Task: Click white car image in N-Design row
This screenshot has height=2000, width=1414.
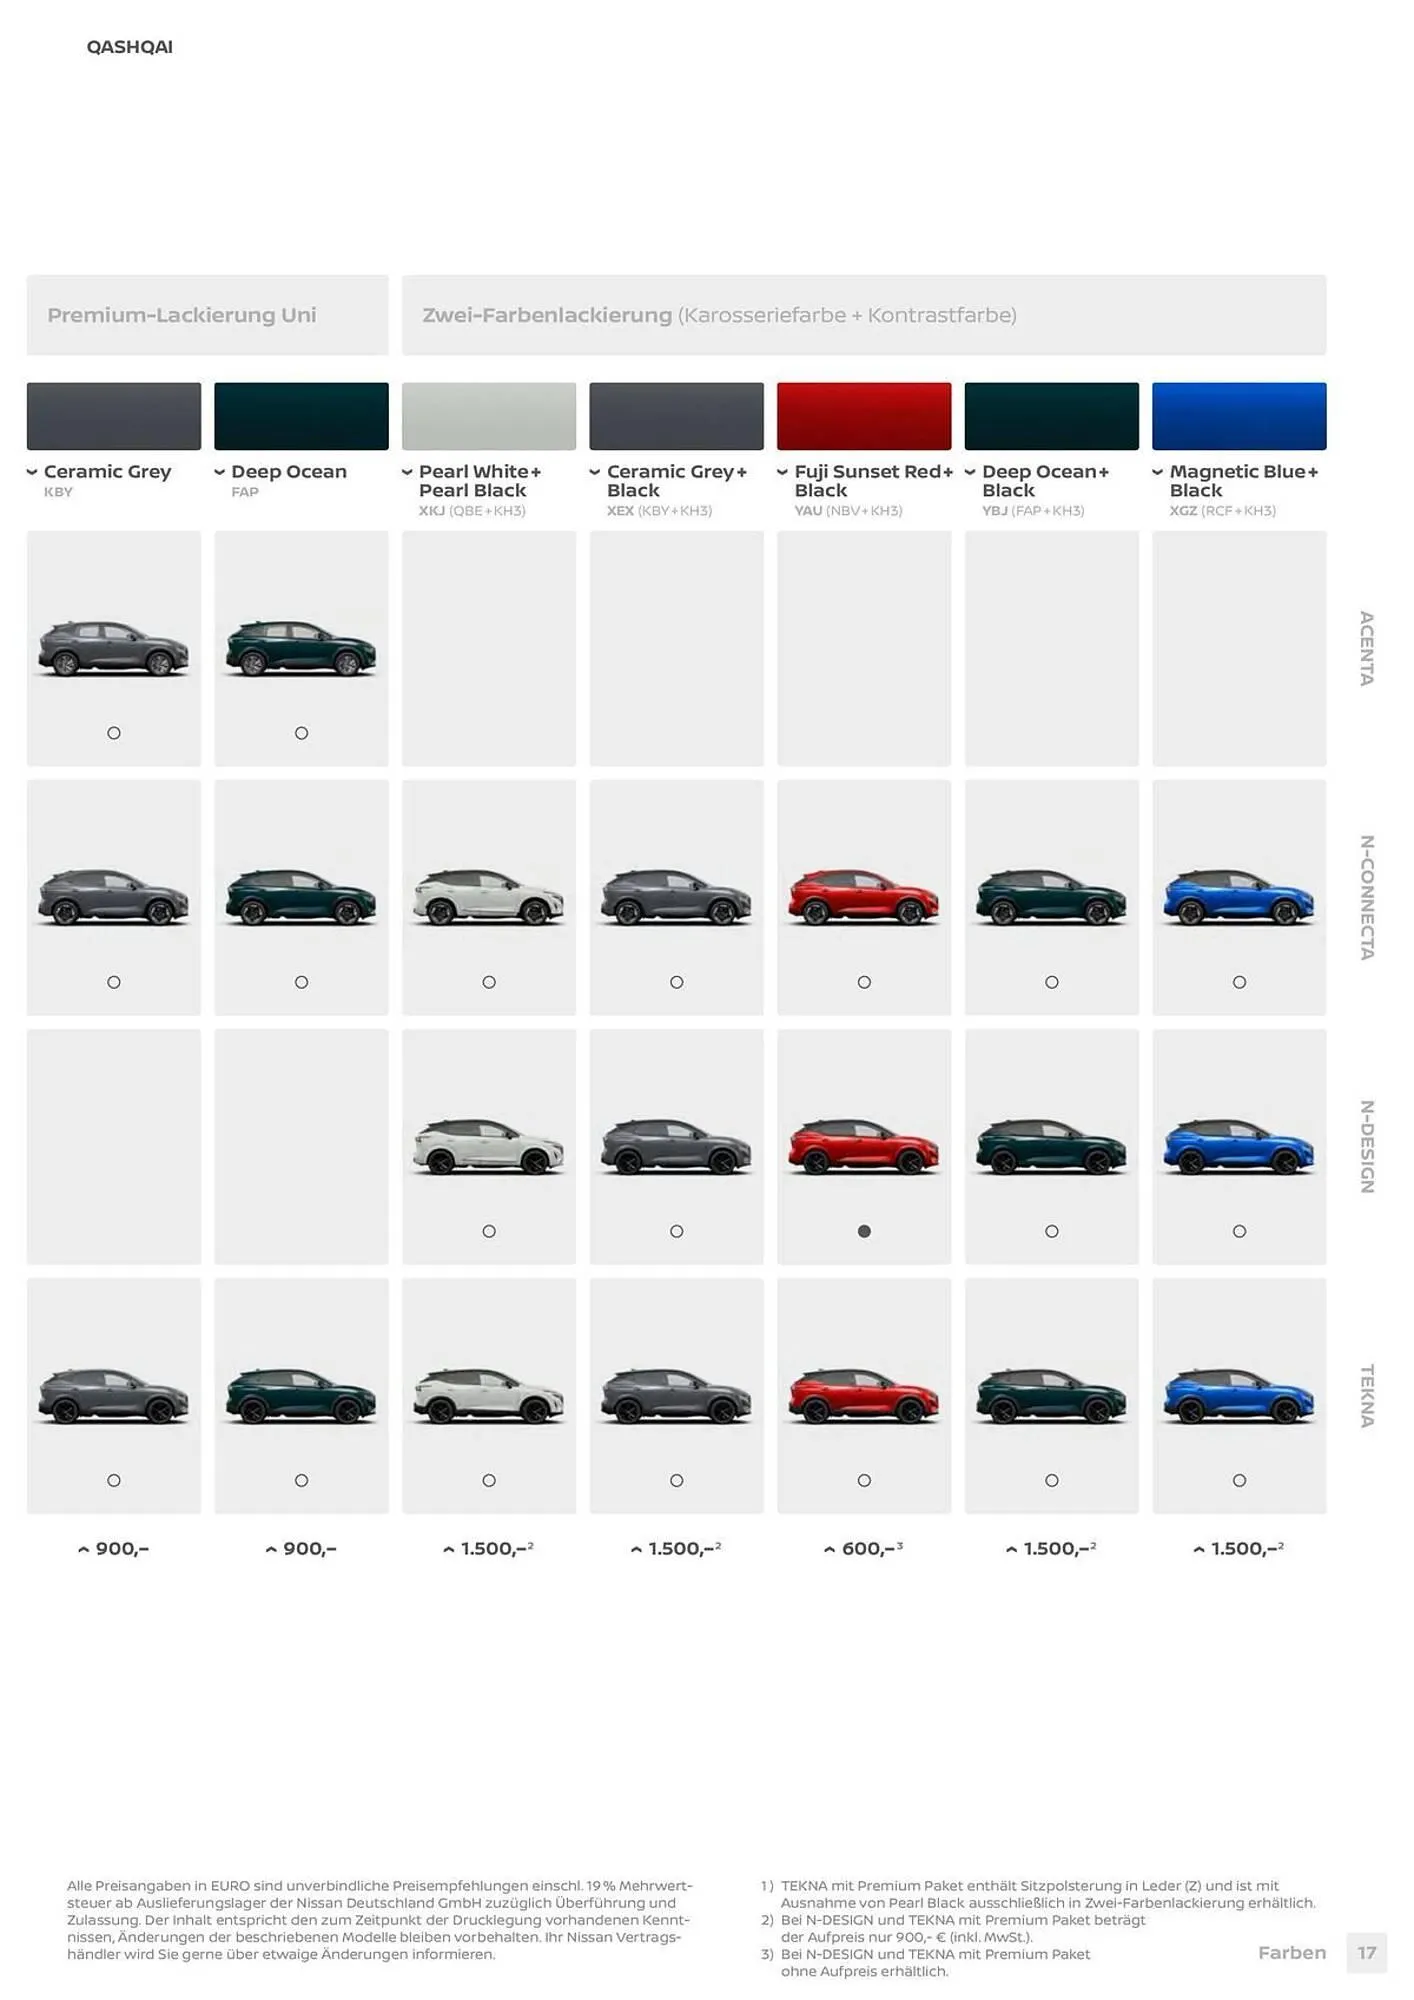Action: (489, 1146)
